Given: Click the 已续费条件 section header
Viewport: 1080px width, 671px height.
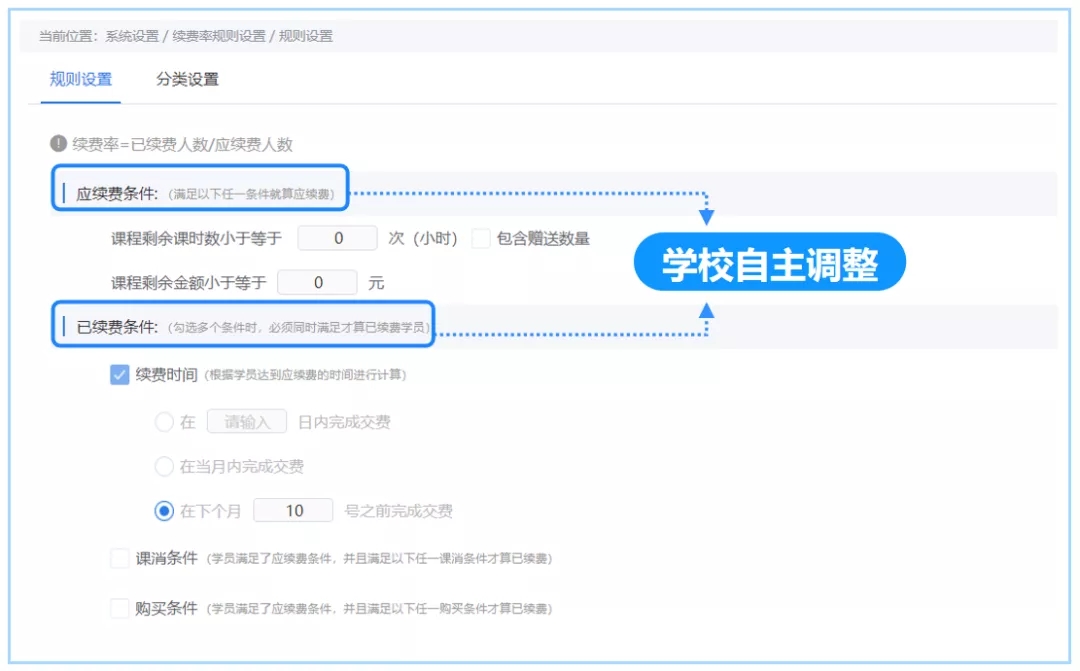Looking at the screenshot, I should (117, 326).
